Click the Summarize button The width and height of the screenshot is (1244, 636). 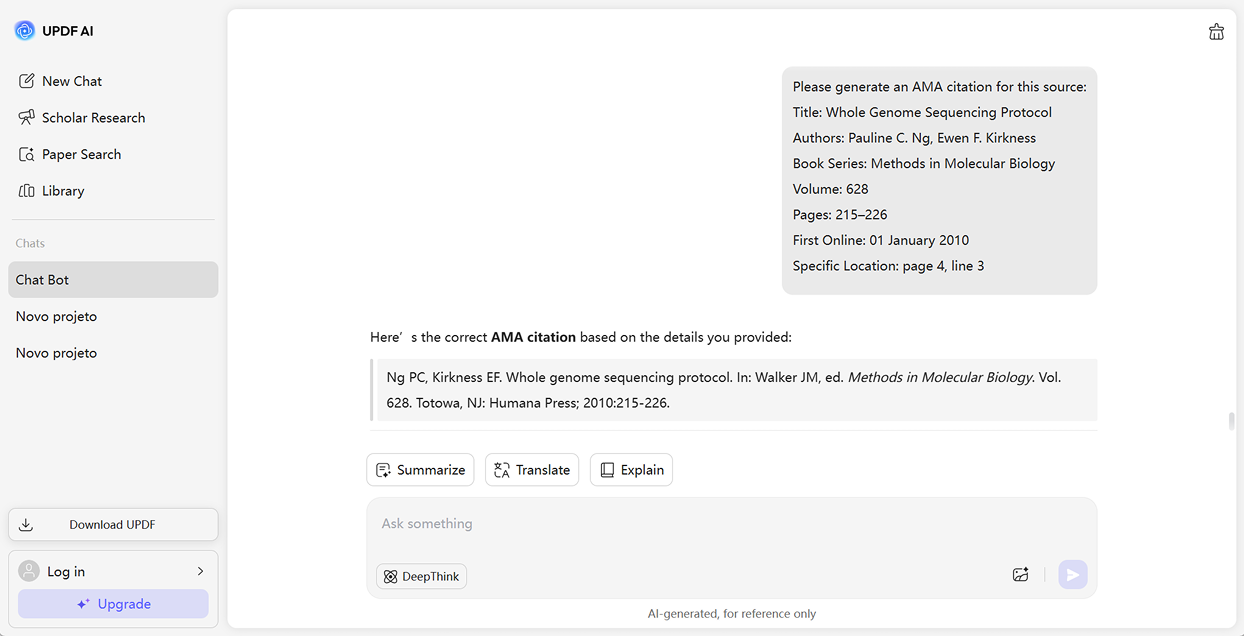(420, 470)
